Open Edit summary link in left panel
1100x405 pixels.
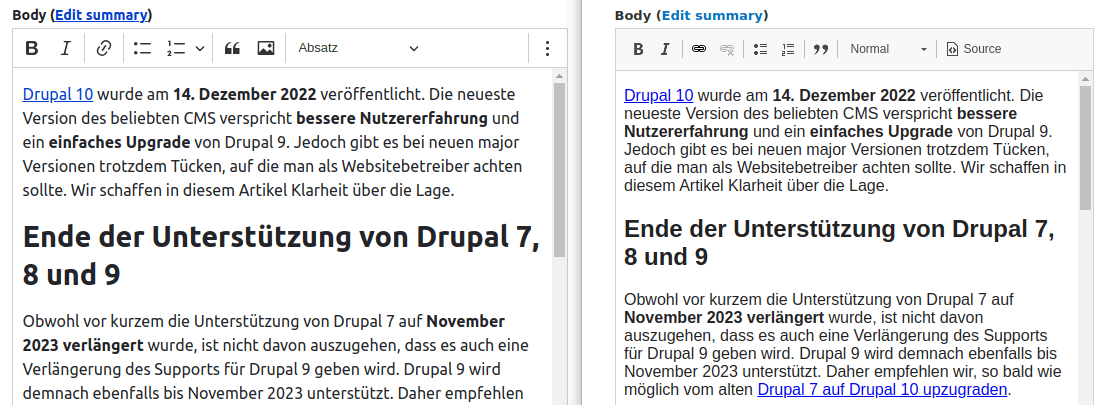pyautogui.click(x=101, y=15)
